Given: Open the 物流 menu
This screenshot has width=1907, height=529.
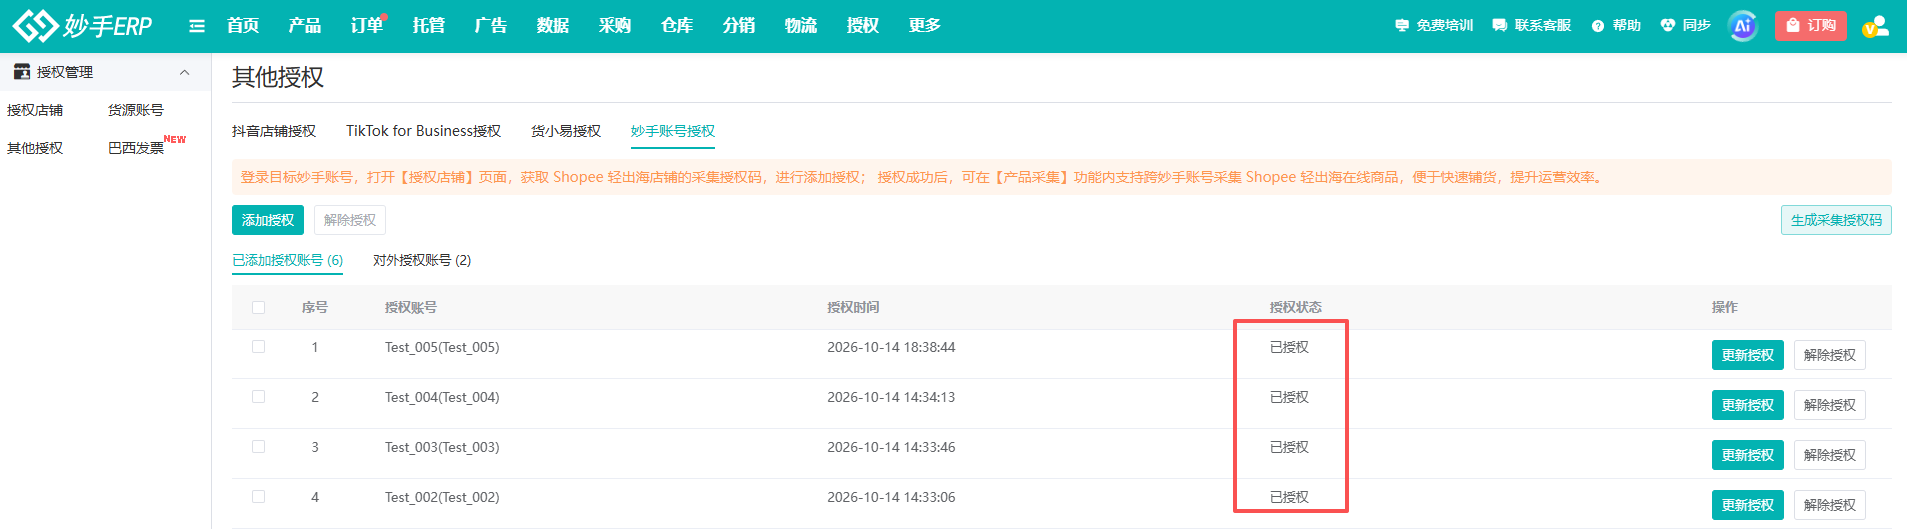Looking at the screenshot, I should (801, 26).
